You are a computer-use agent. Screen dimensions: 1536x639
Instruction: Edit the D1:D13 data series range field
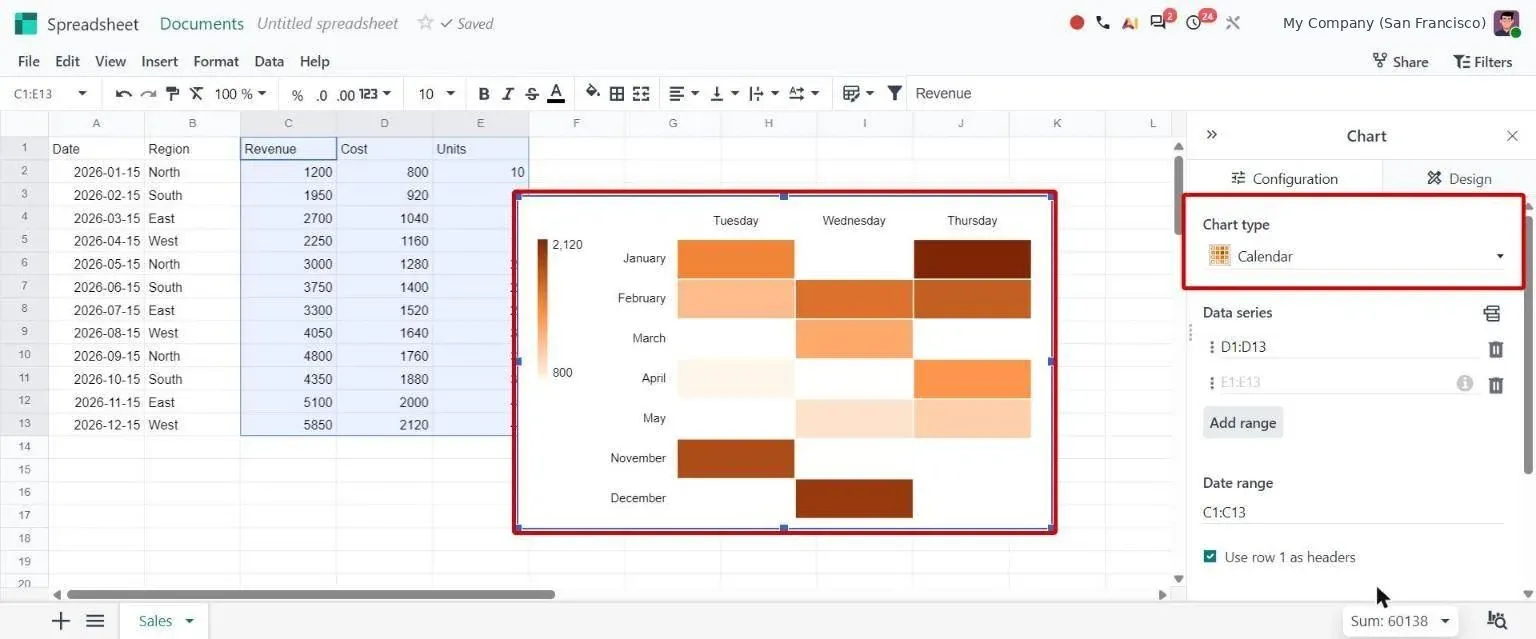pos(1349,347)
